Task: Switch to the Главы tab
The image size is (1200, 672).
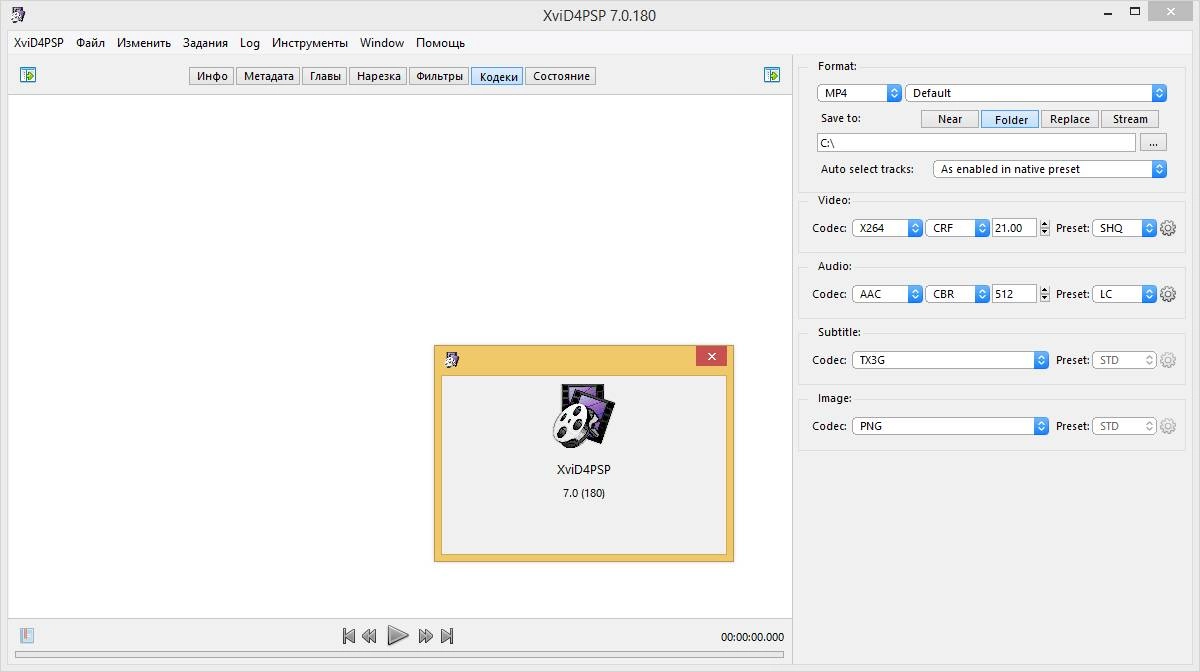Action: 325,76
